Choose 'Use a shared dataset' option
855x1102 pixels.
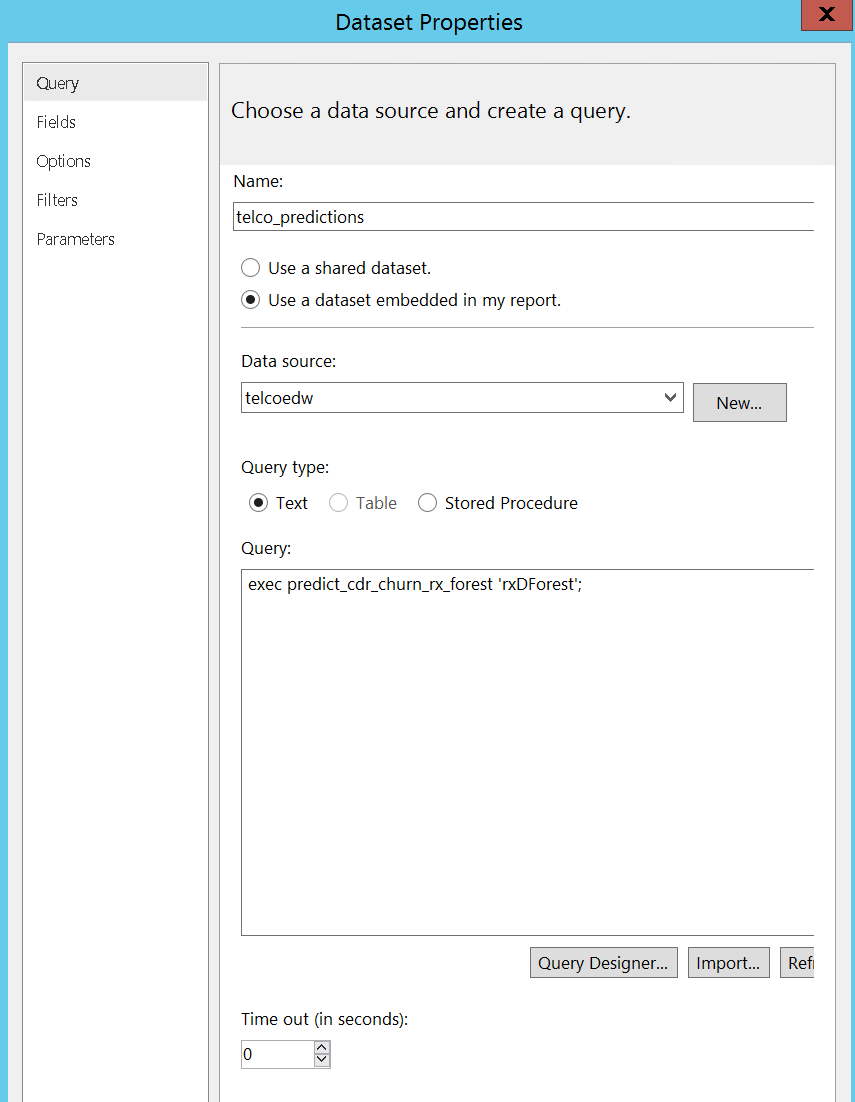click(251, 268)
